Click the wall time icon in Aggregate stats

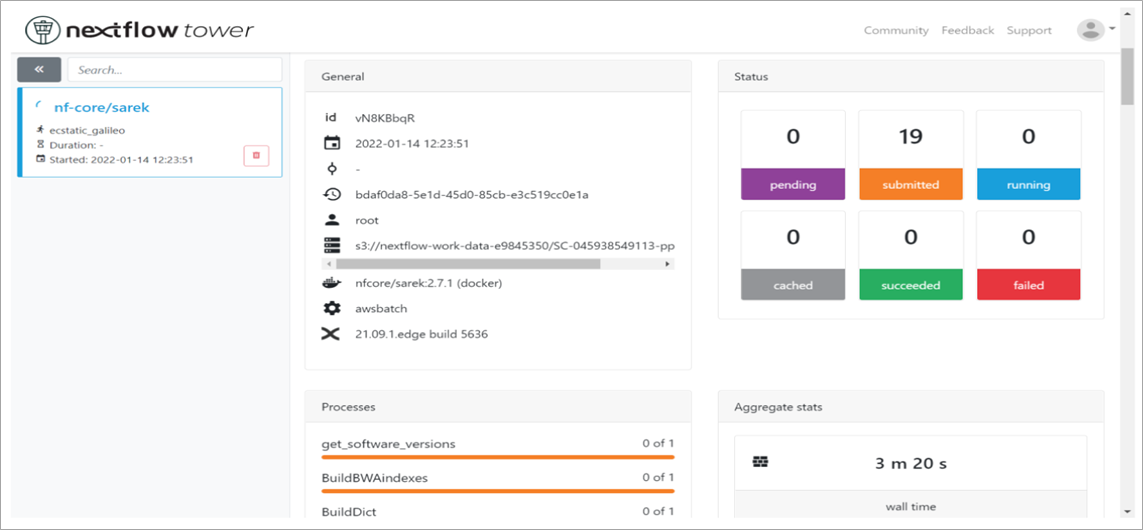click(x=761, y=461)
